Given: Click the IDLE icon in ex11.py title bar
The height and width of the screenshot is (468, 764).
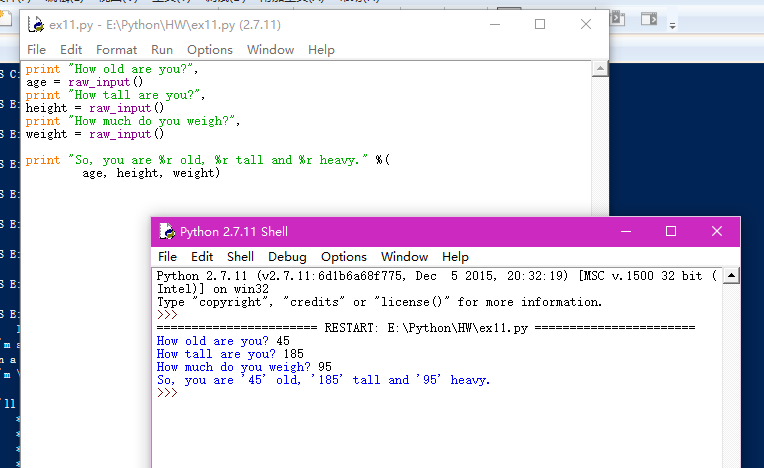Looking at the screenshot, I should [35, 23].
